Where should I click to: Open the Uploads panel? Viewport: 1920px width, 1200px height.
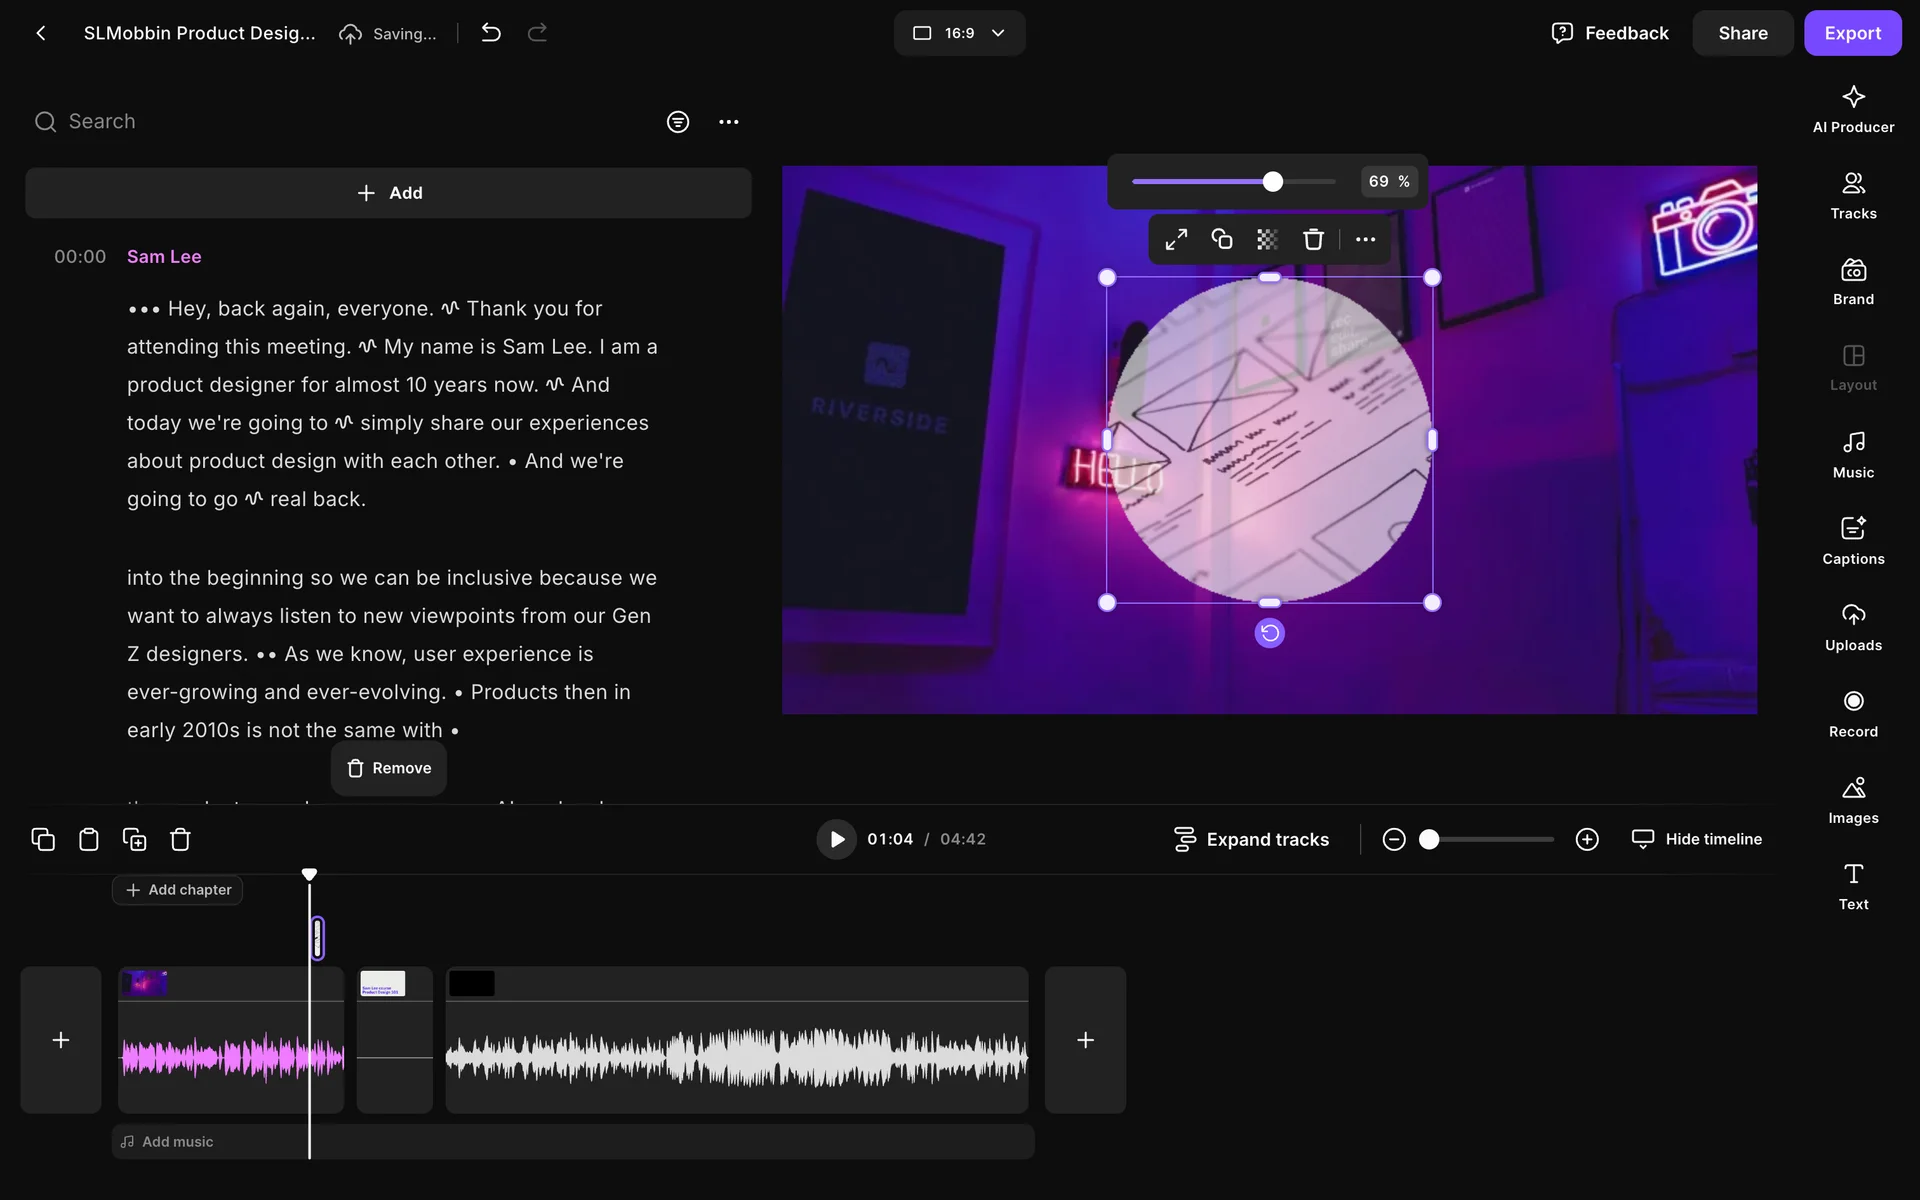click(x=1852, y=627)
